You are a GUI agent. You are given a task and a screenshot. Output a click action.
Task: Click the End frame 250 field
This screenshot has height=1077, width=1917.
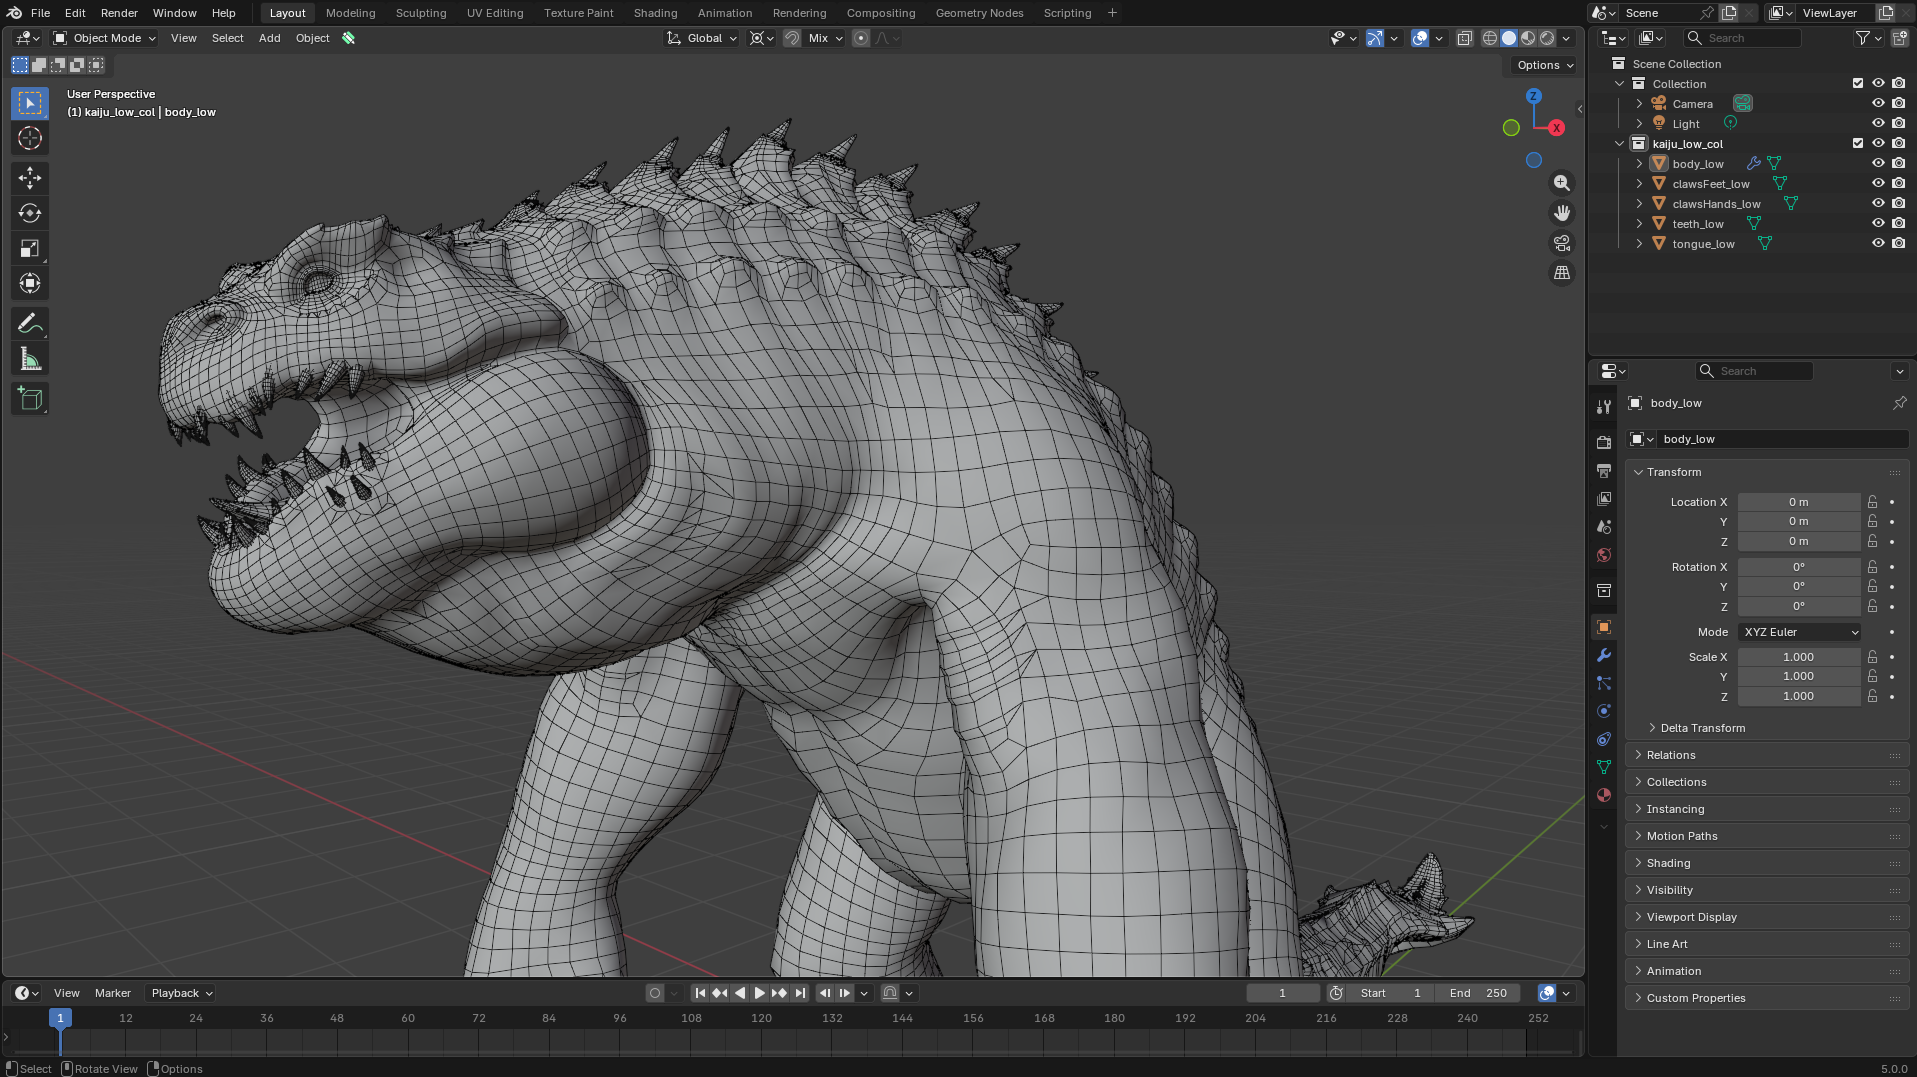(1478, 993)
